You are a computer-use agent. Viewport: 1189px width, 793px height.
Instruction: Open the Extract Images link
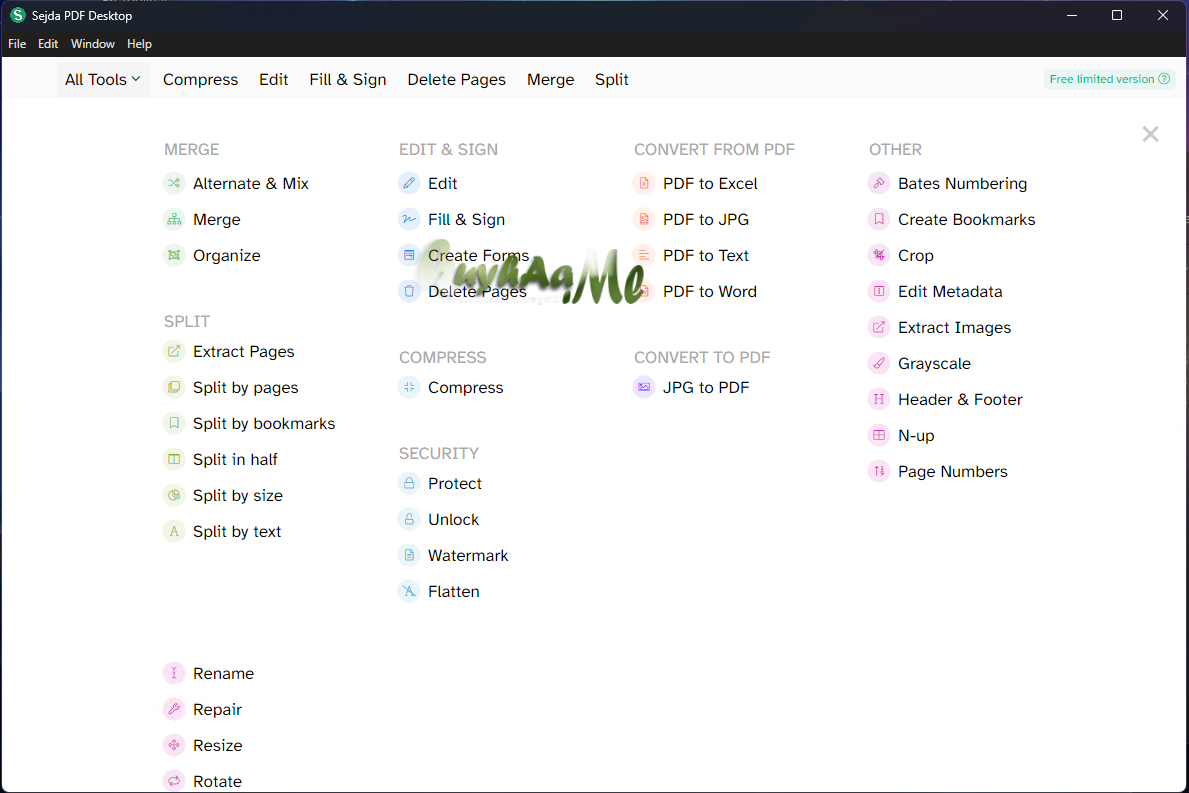(954, 327)
